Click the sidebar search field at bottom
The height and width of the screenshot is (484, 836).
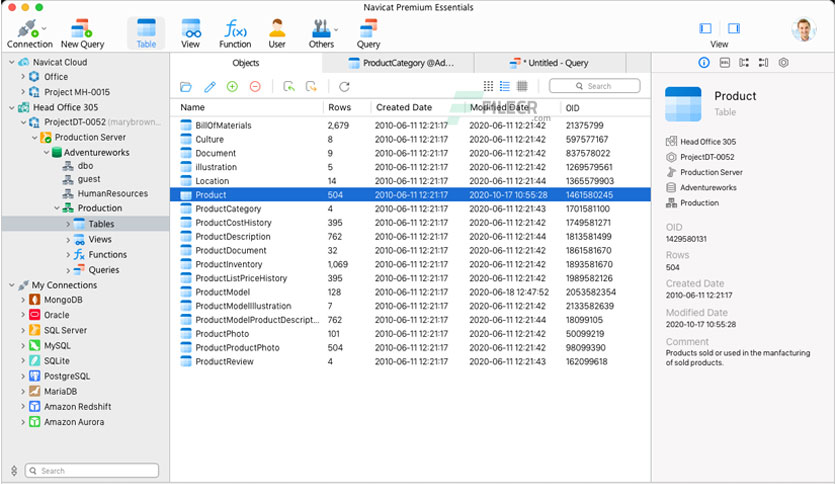(x=92, y=471)
